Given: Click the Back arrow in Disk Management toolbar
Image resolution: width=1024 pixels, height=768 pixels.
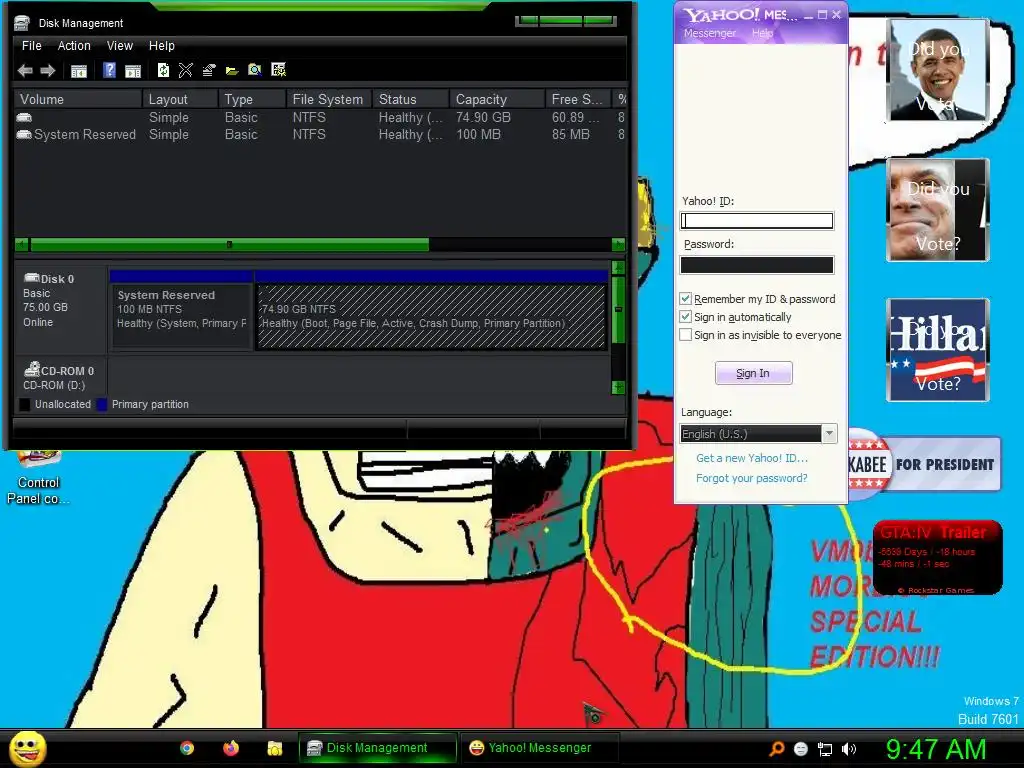Looking at the screenshot, I should (25, 71).
